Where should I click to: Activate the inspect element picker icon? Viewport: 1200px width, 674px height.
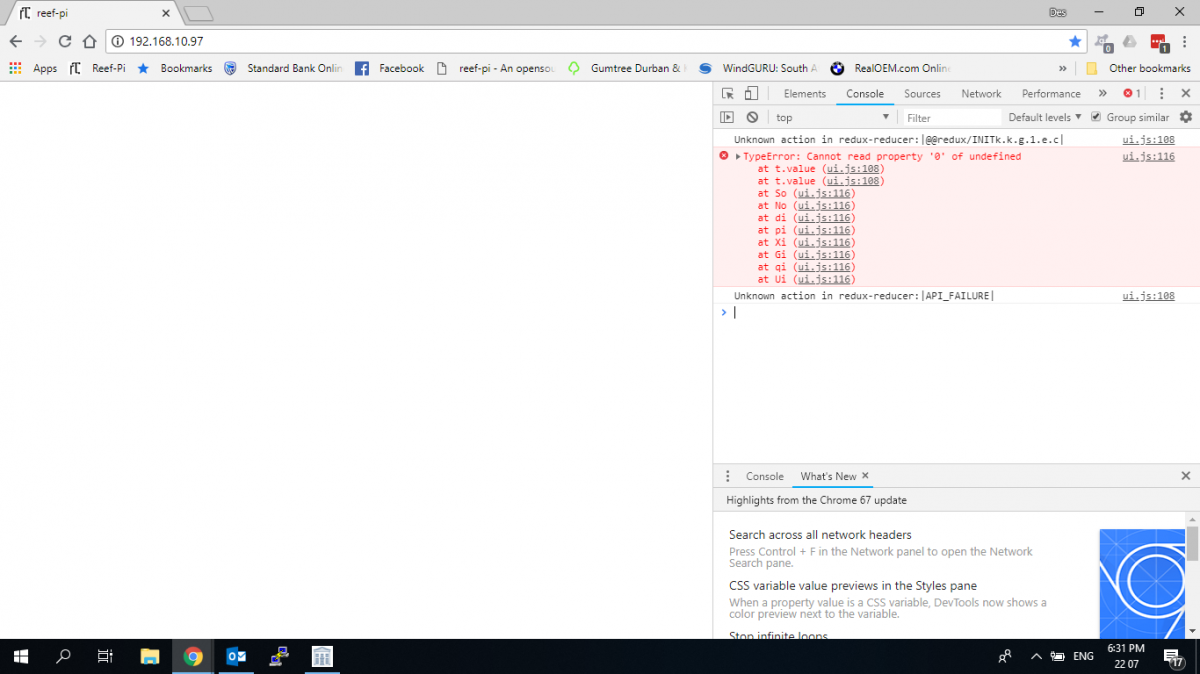tap(728, 93)
